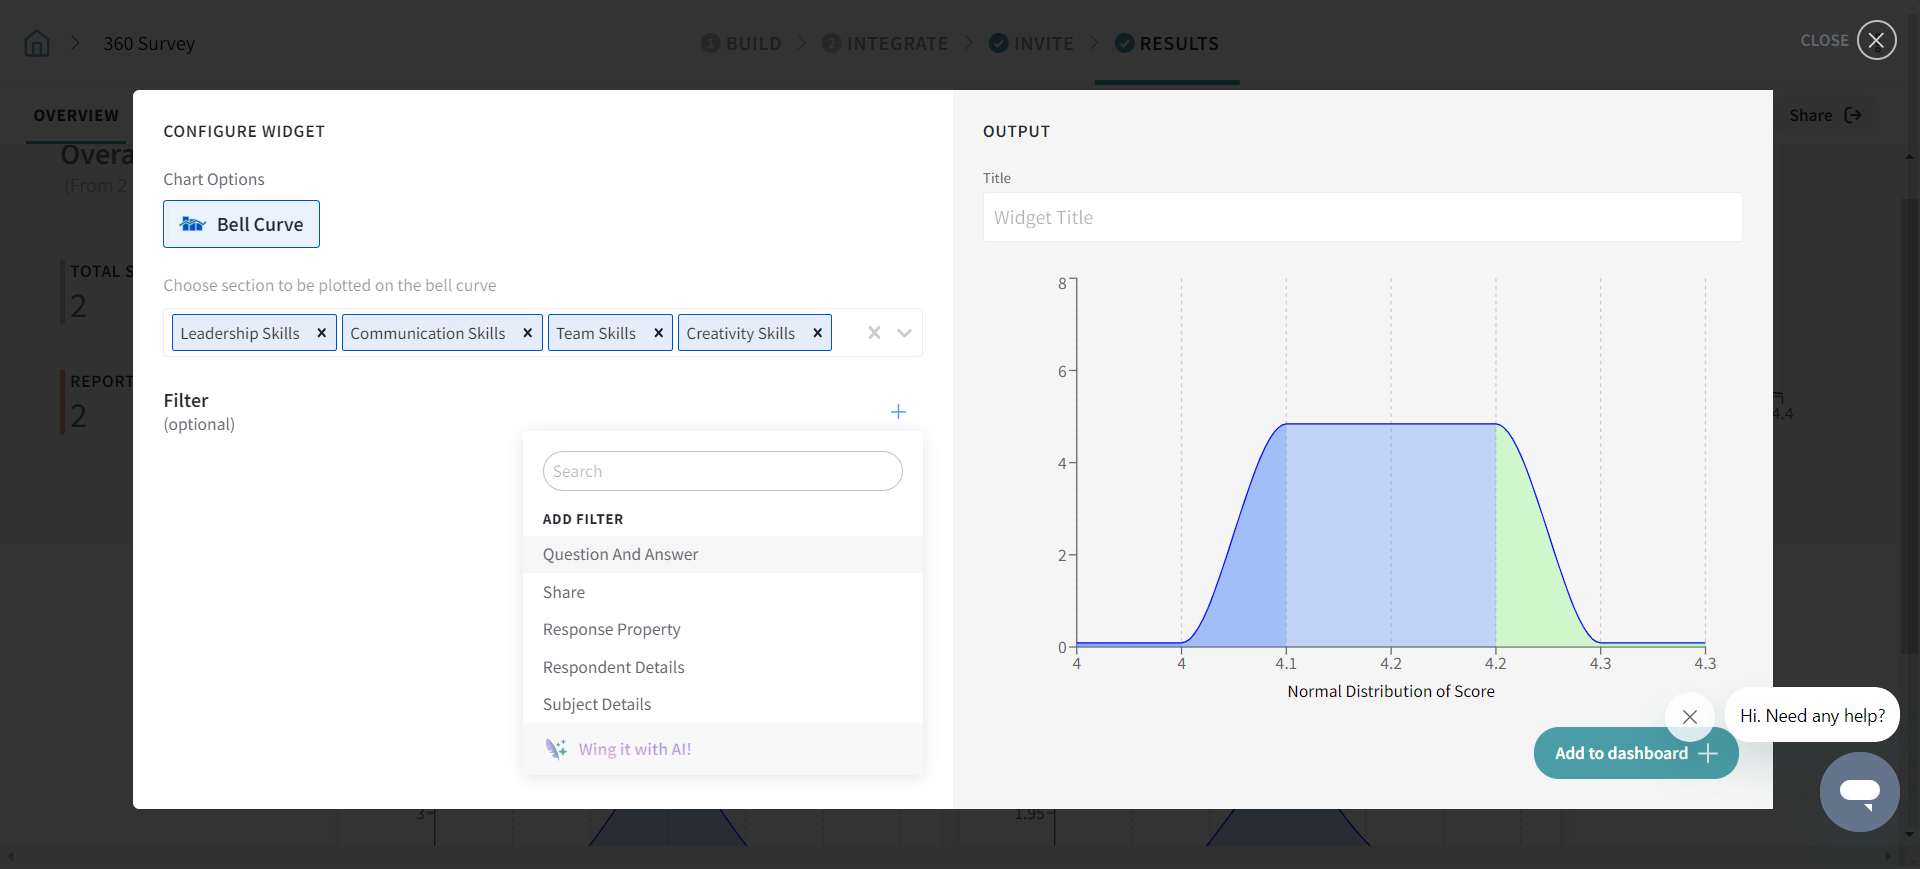Choose the Share filter option
Image resolution: width=1920 pixels, height=869 pixels.
[564, 592]
